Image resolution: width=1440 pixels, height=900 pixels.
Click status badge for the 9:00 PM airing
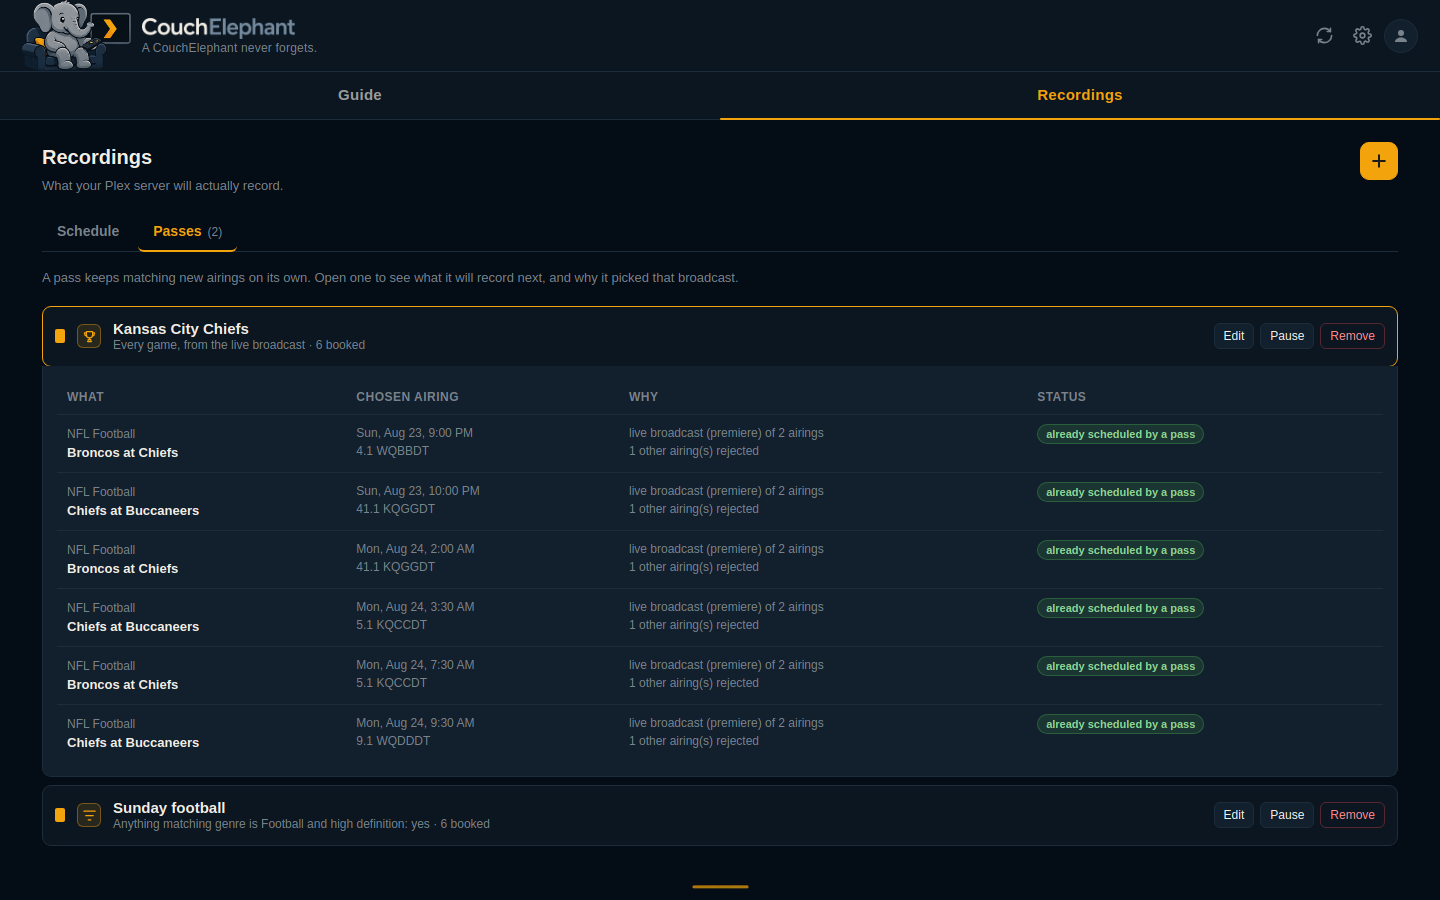tap(1120, 434)
